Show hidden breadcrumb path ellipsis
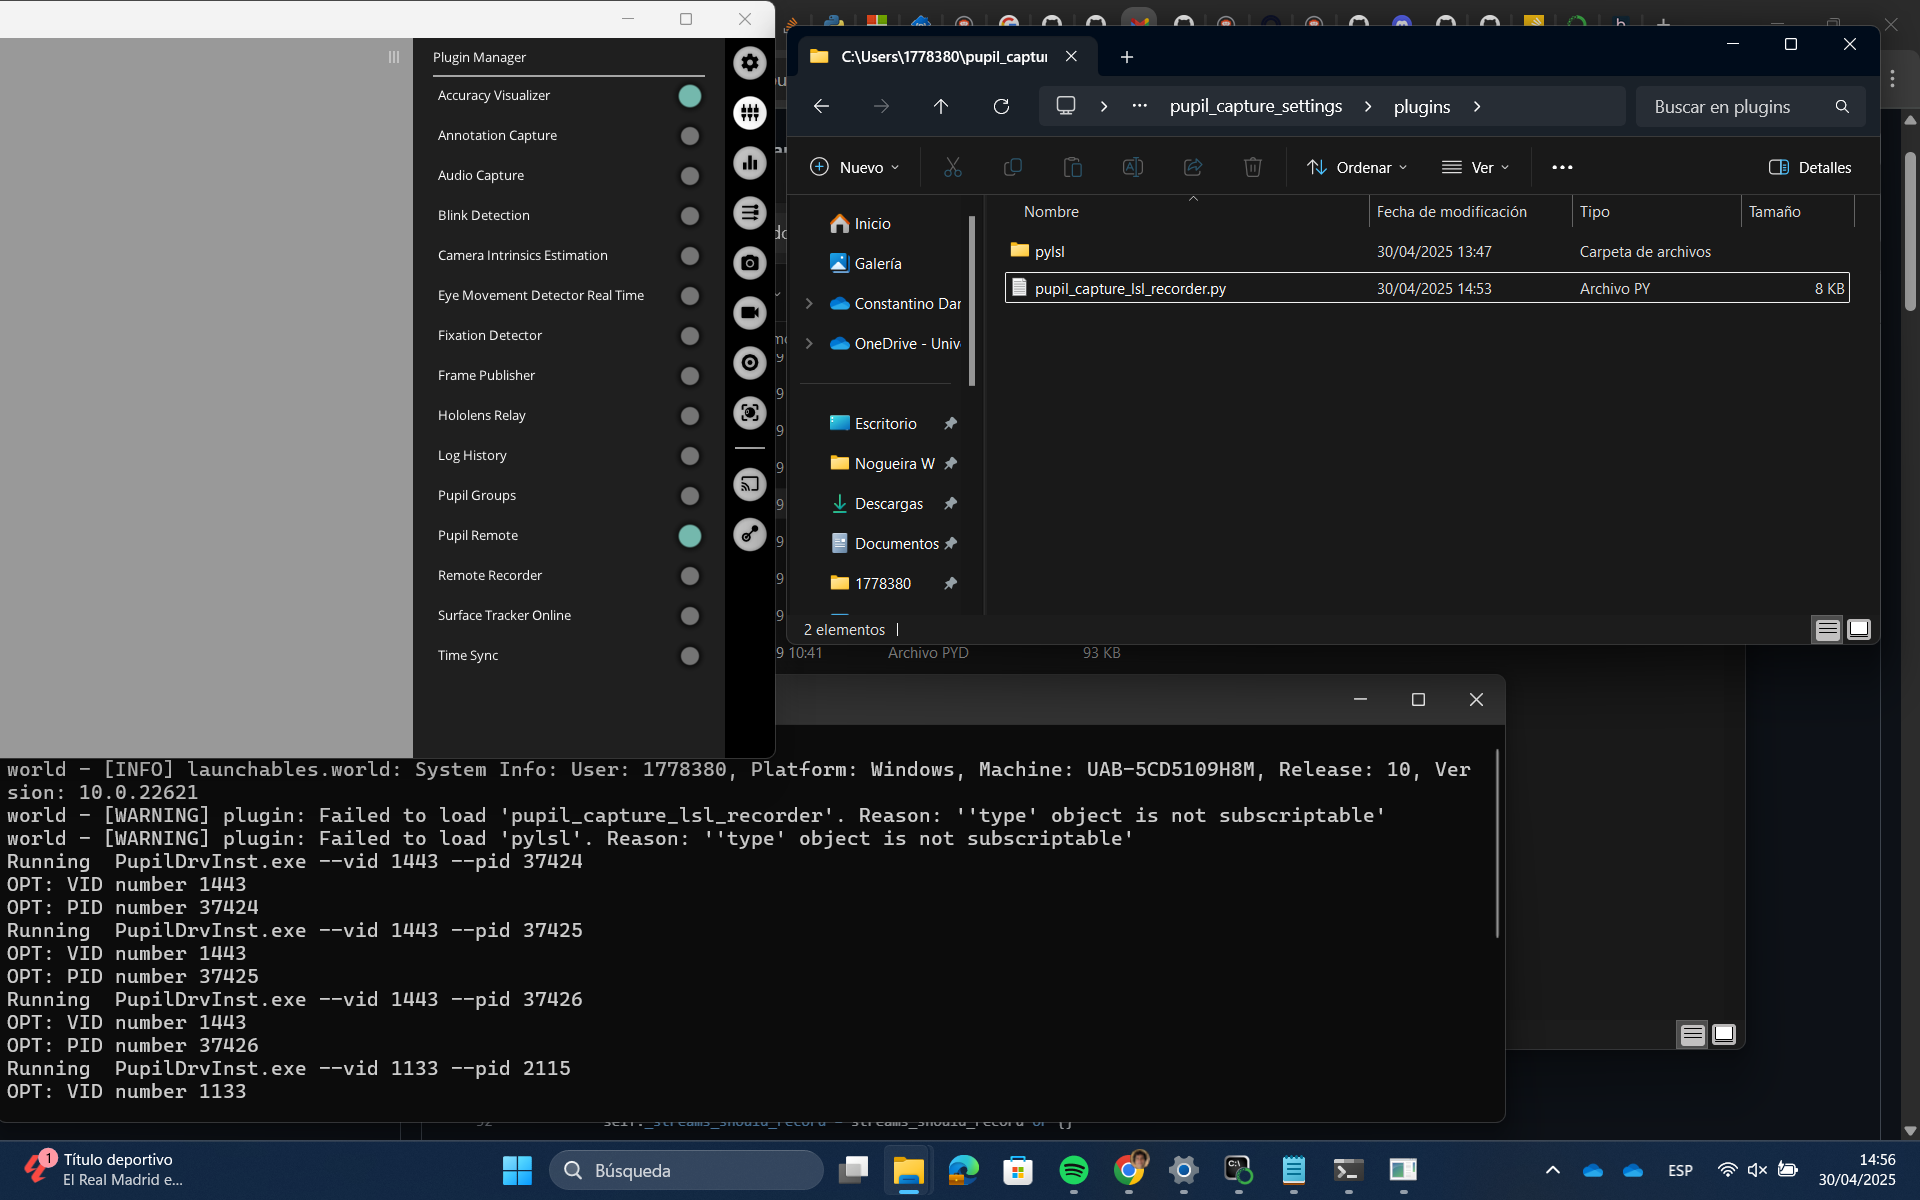 [1139, 106]
